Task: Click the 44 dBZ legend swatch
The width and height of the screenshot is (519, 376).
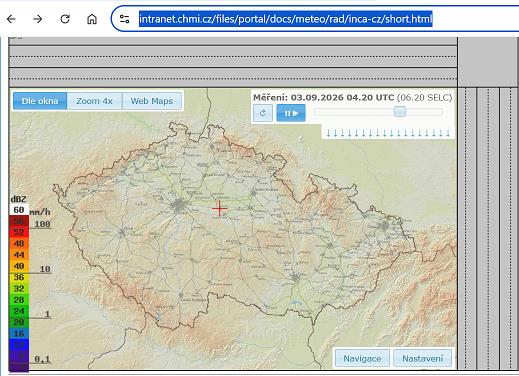Action: coord(19,255)
